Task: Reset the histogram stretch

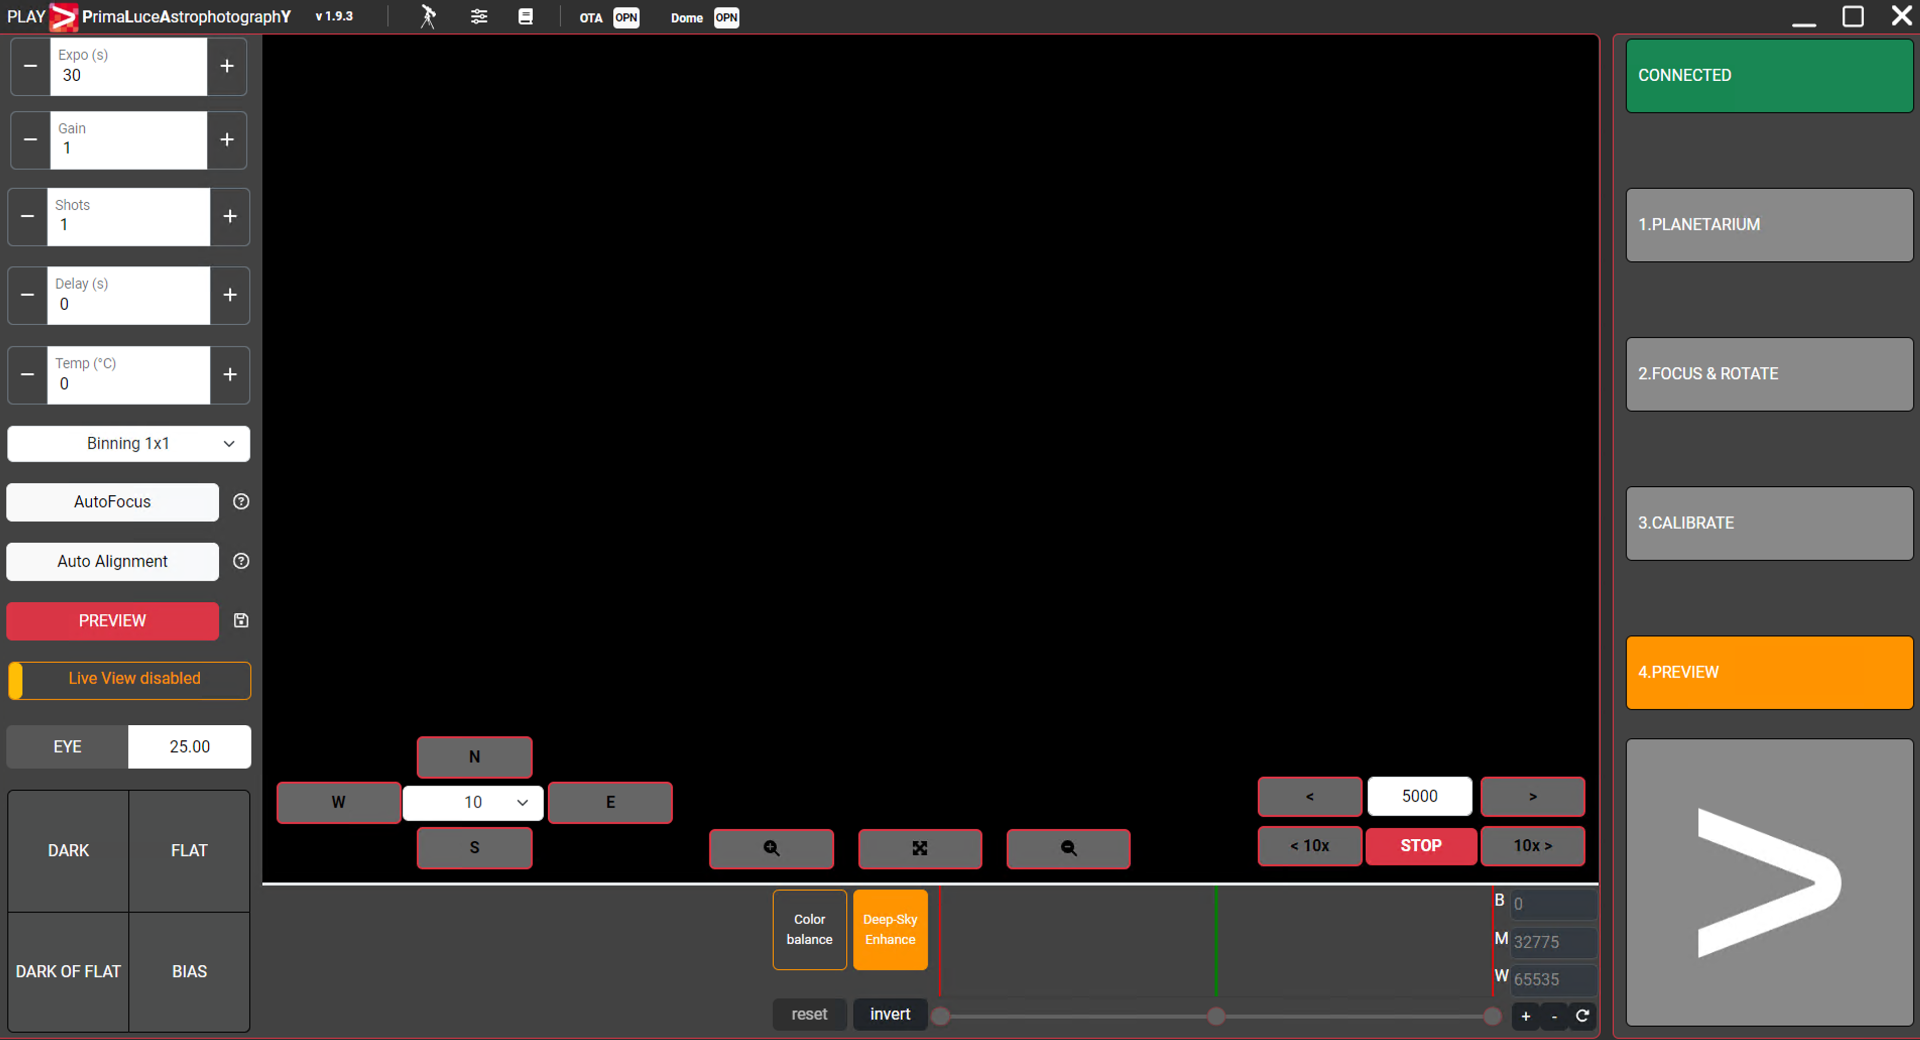Action: [x=810, y=1014]
